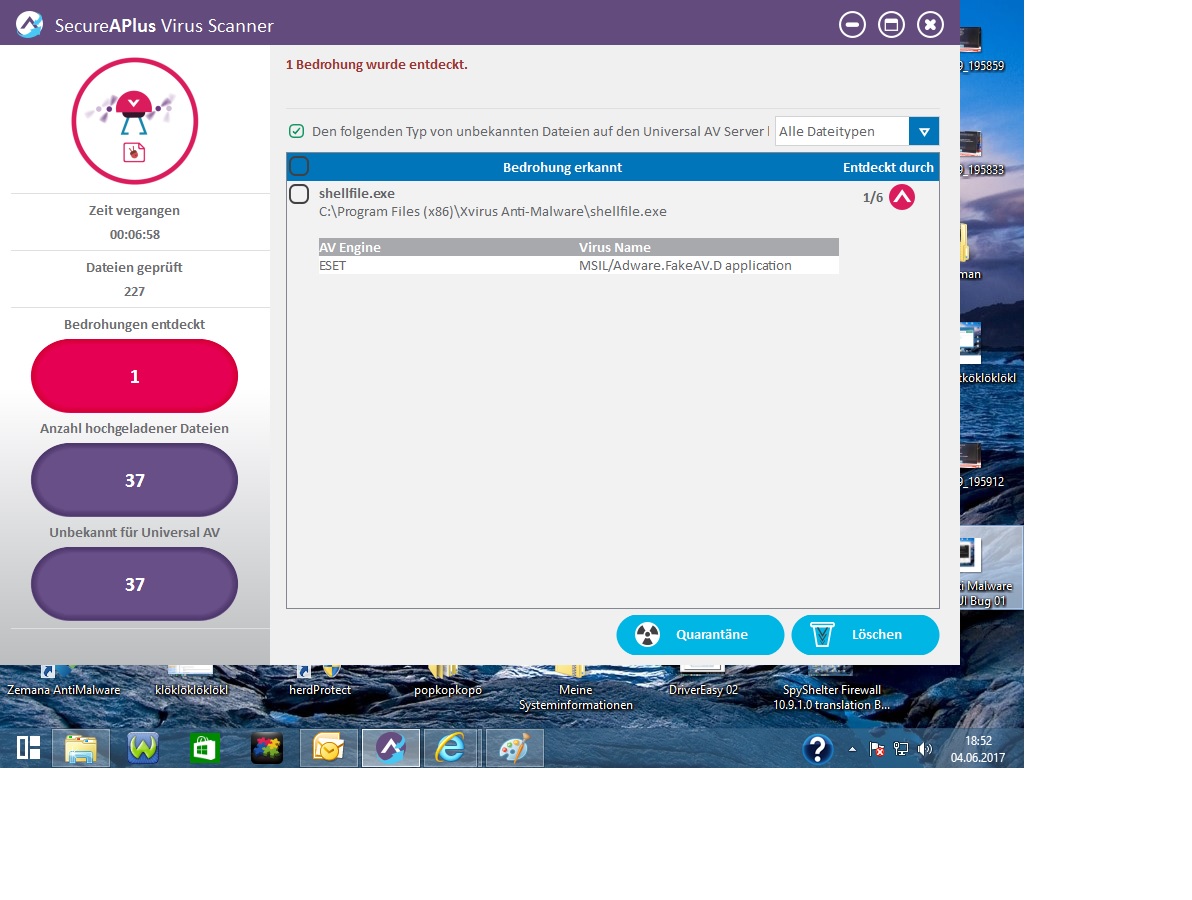Click the volume speaker tray icon
The width and height of the screenshot is (1192, 900).
coord(924,749)
